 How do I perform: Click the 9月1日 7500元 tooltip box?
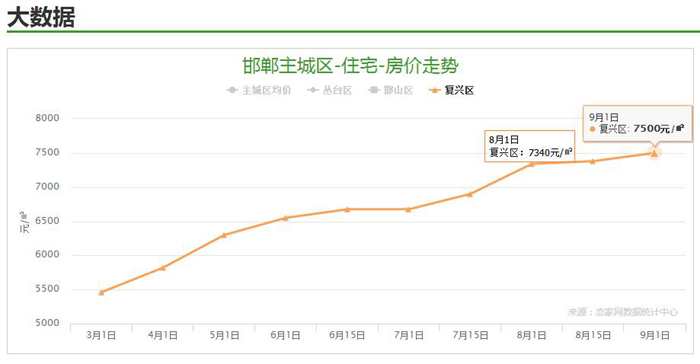click(638, 124)
